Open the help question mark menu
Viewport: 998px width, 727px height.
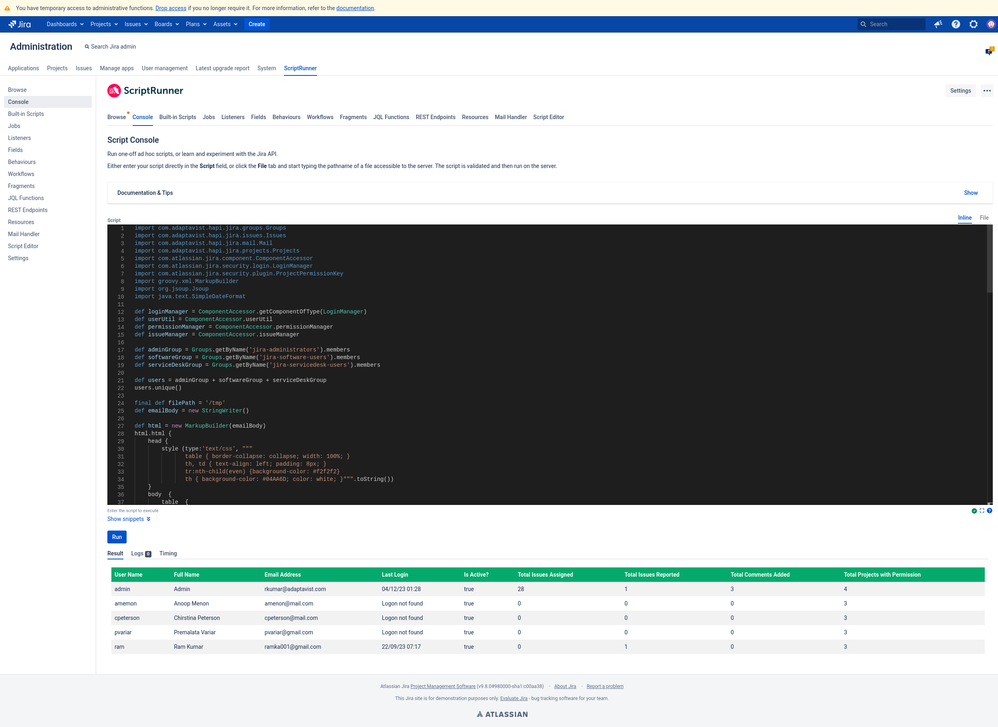click(955, 24)
